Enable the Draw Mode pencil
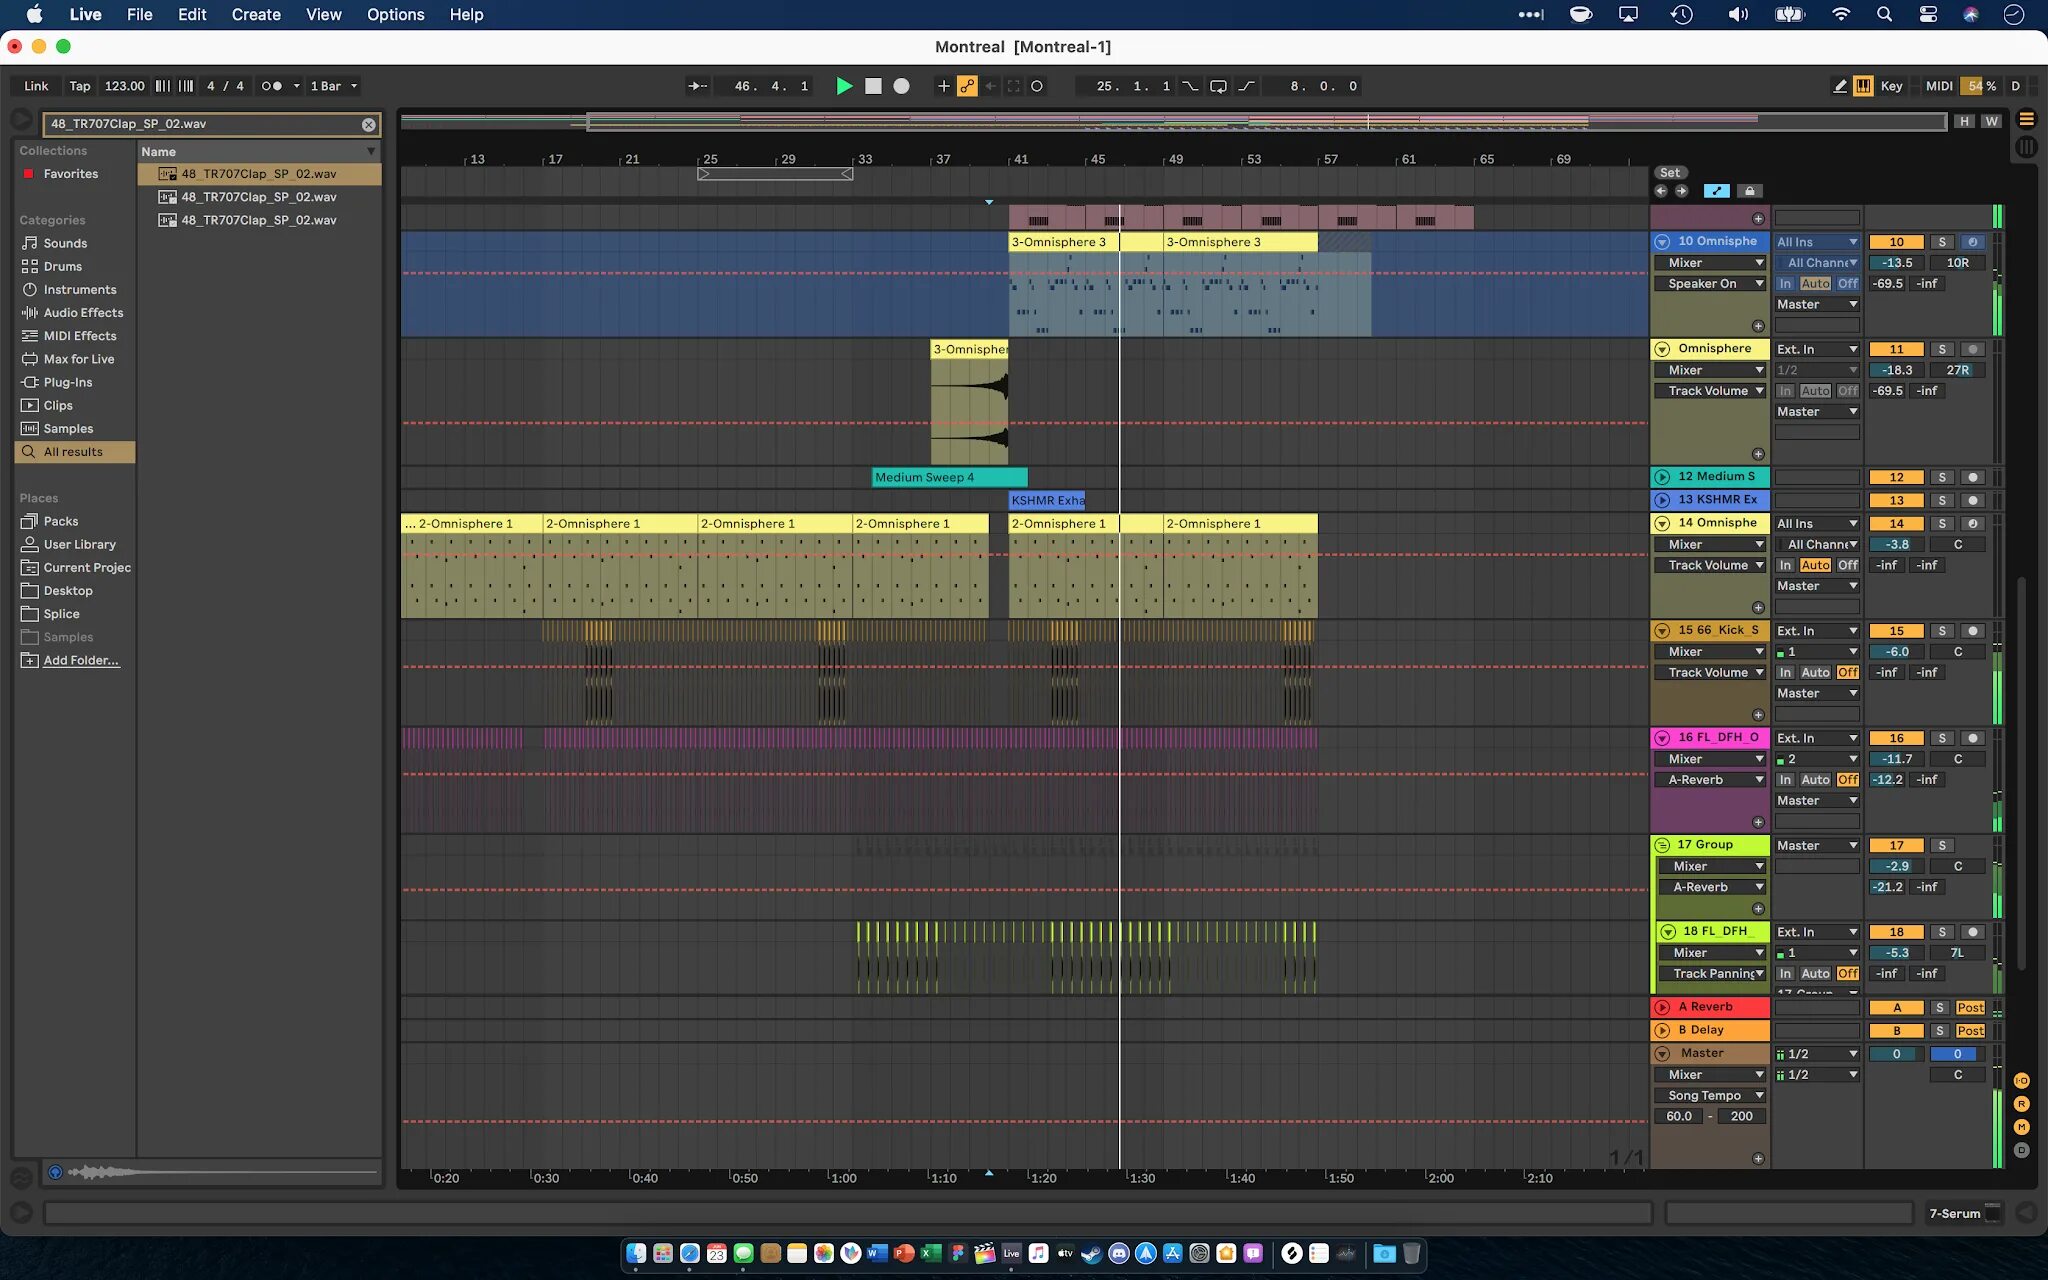This screenshot has height=1280, width=2048. 1839,86
